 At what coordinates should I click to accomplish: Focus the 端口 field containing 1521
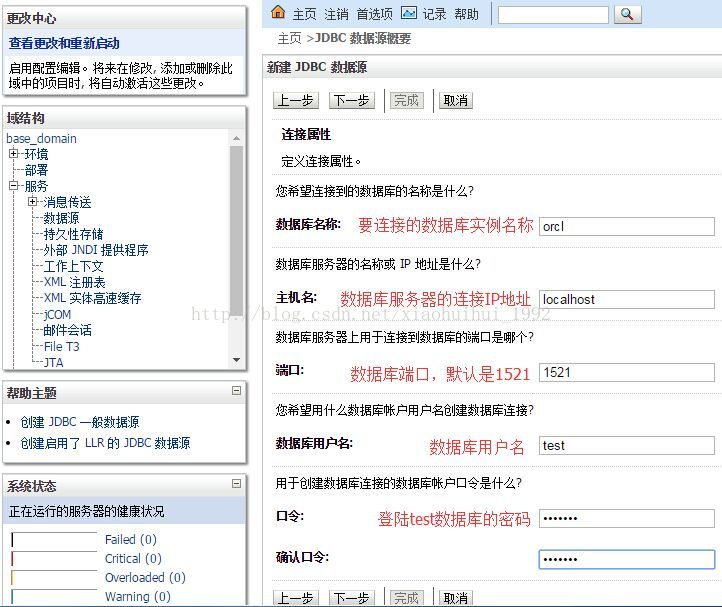(627, 372)
